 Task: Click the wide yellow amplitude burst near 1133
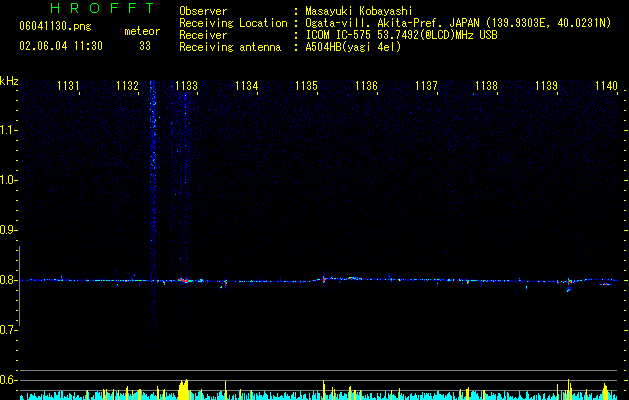(x=183, y=389)
